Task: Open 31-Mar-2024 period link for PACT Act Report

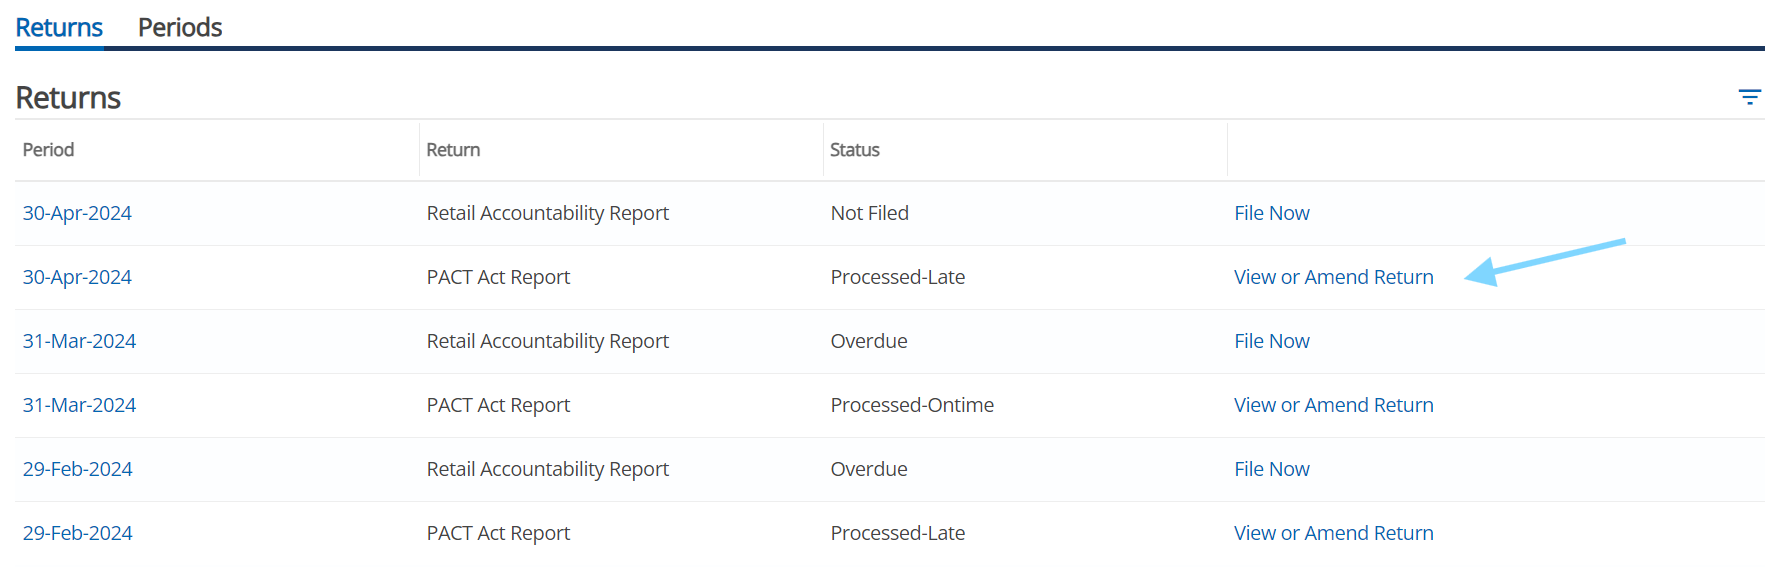Action: pyautogui.click(x=79, y=405)
